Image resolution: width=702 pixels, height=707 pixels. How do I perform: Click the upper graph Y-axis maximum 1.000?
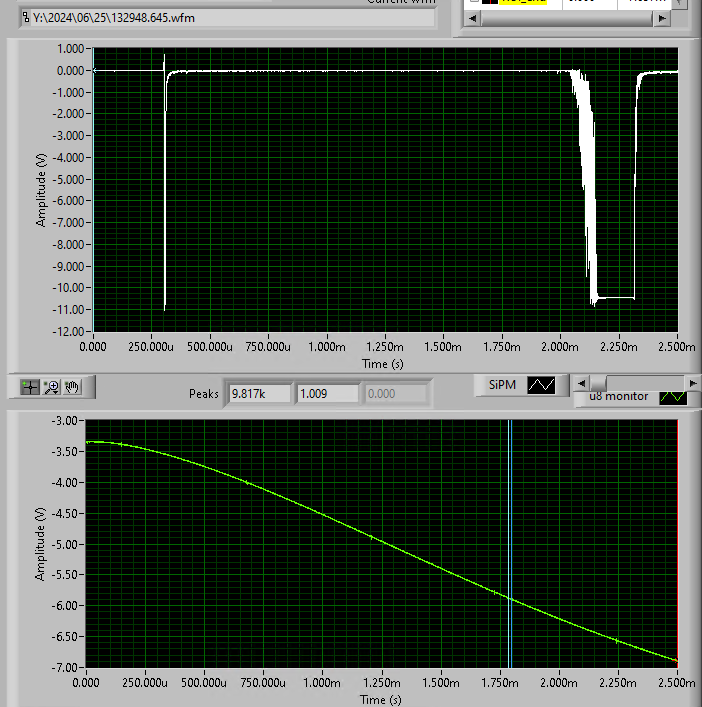pos(70,49)
